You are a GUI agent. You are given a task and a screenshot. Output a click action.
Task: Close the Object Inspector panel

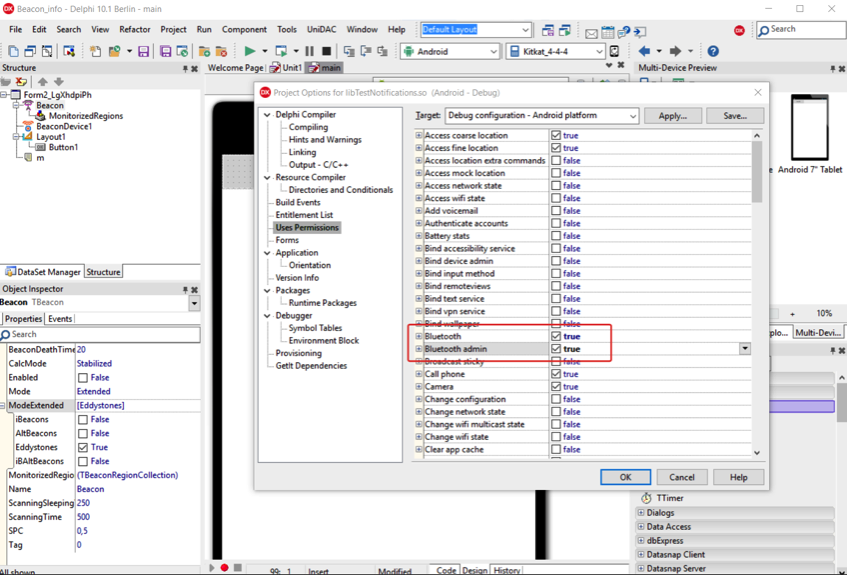coord(195,289)
